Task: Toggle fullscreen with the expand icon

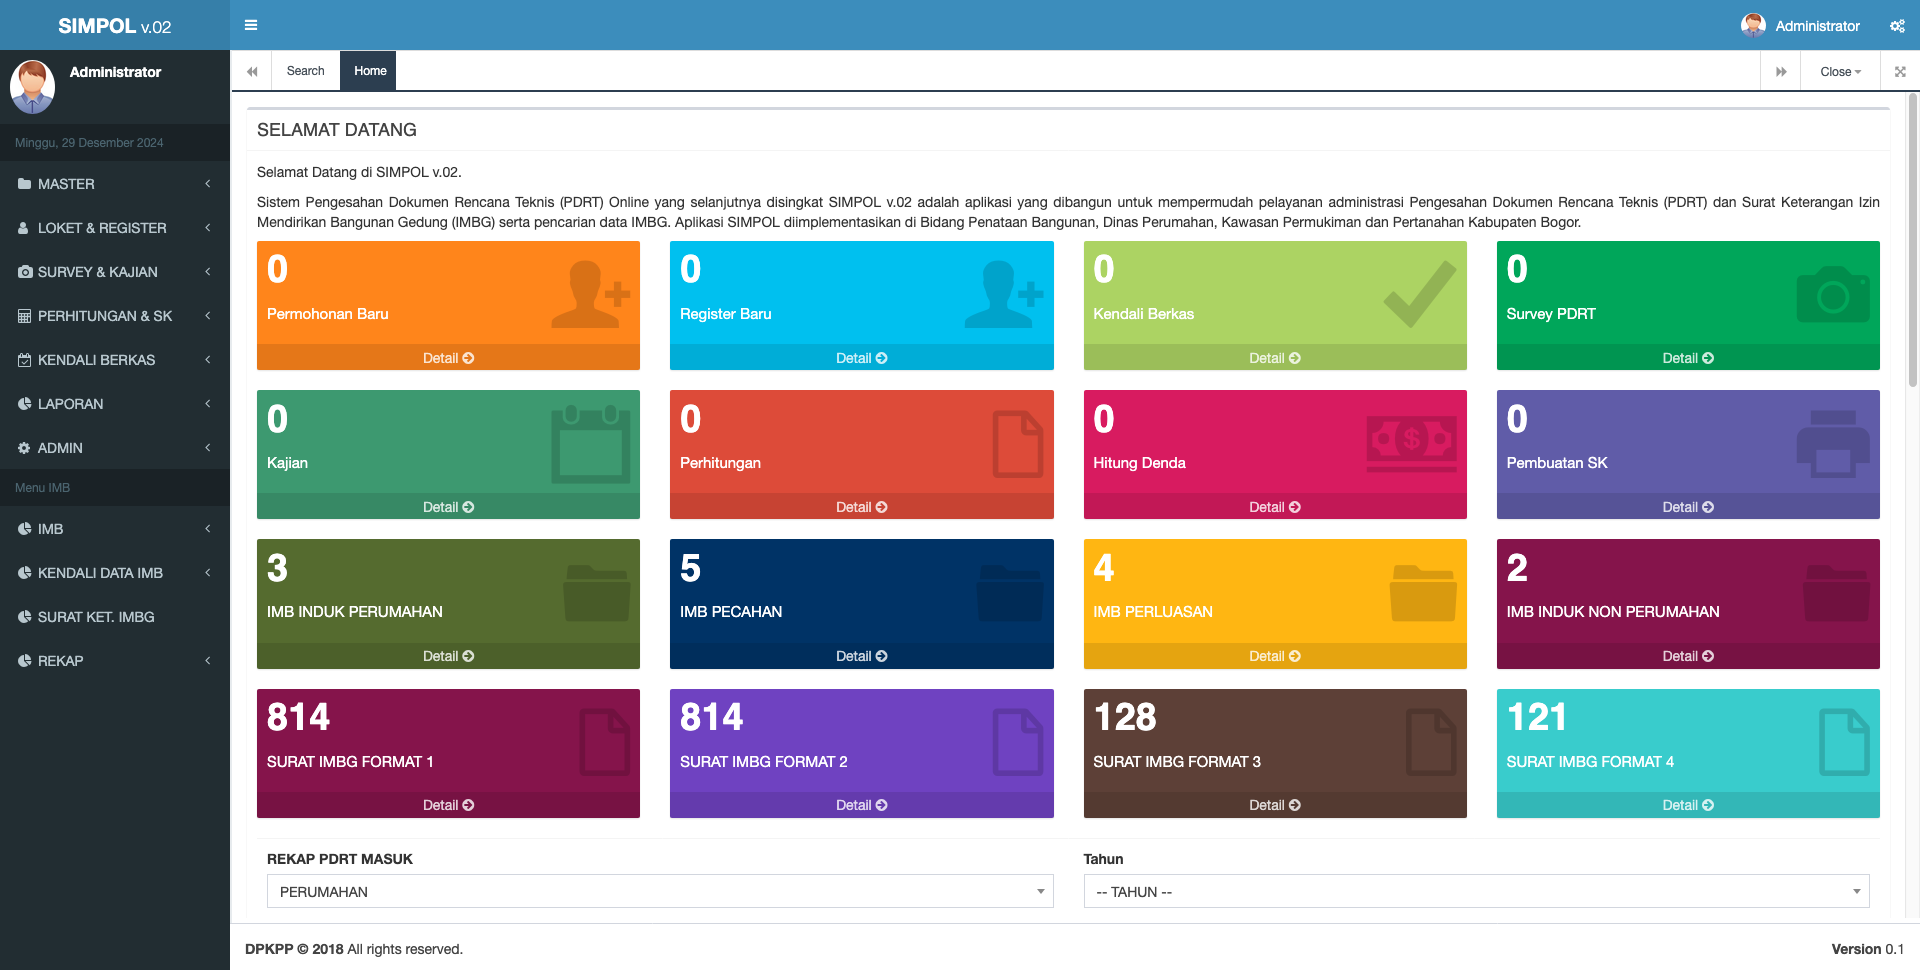Action: point(1900,71)
